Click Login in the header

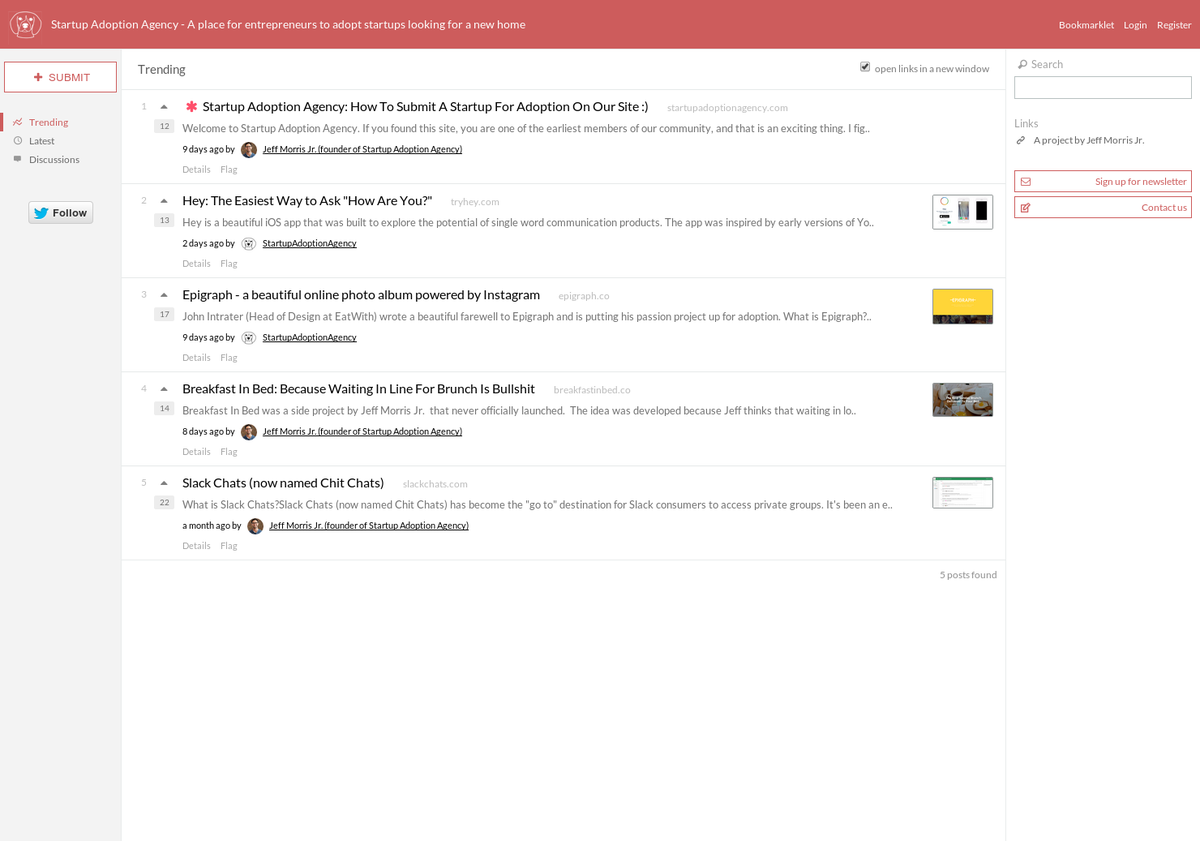click(1135, 25)
